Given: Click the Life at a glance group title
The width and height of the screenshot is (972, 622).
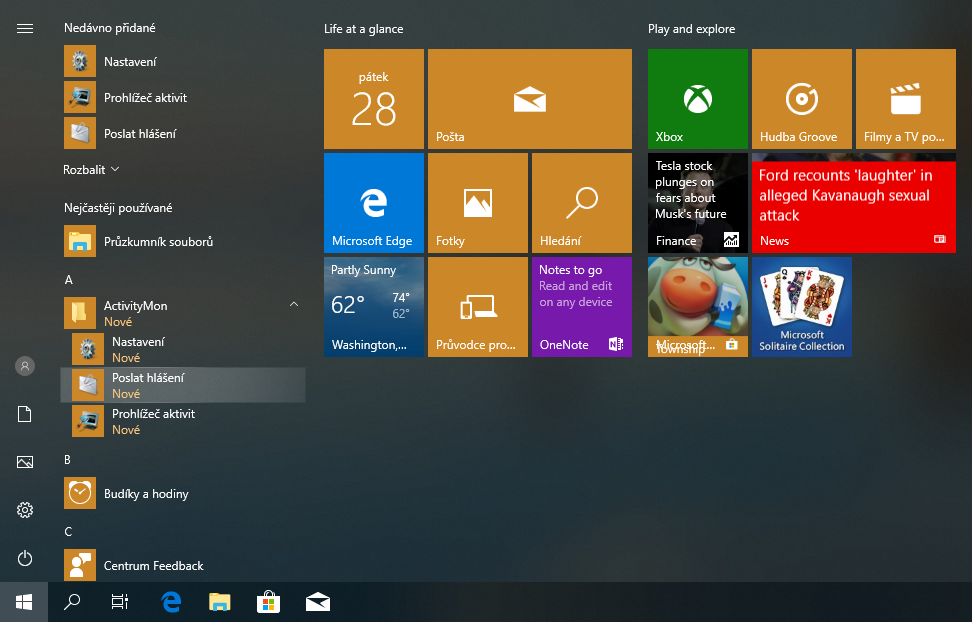Looking at the screenshot, I should click(363, 29).
